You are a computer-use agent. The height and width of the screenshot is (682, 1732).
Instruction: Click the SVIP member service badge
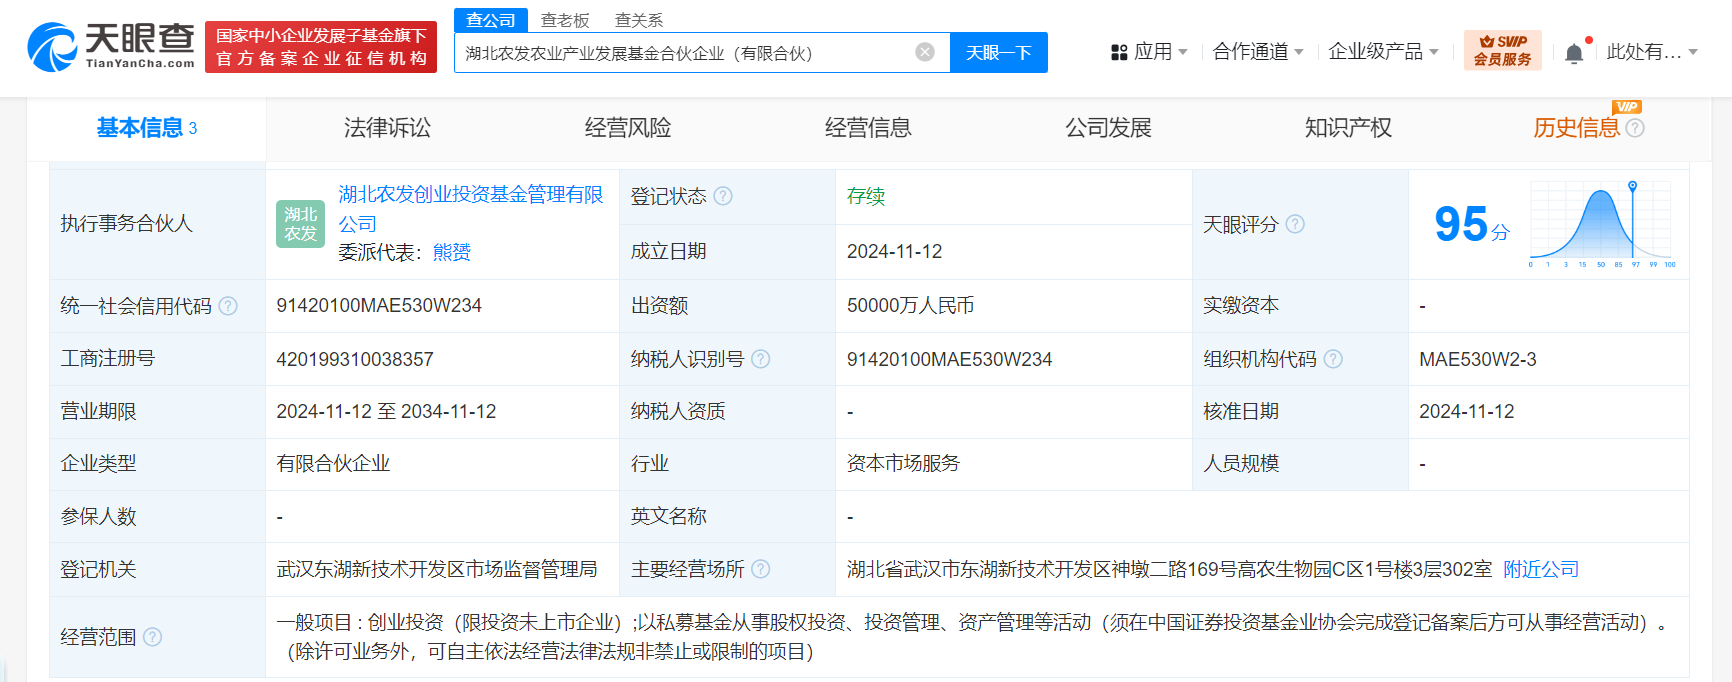pos(1502,50)
